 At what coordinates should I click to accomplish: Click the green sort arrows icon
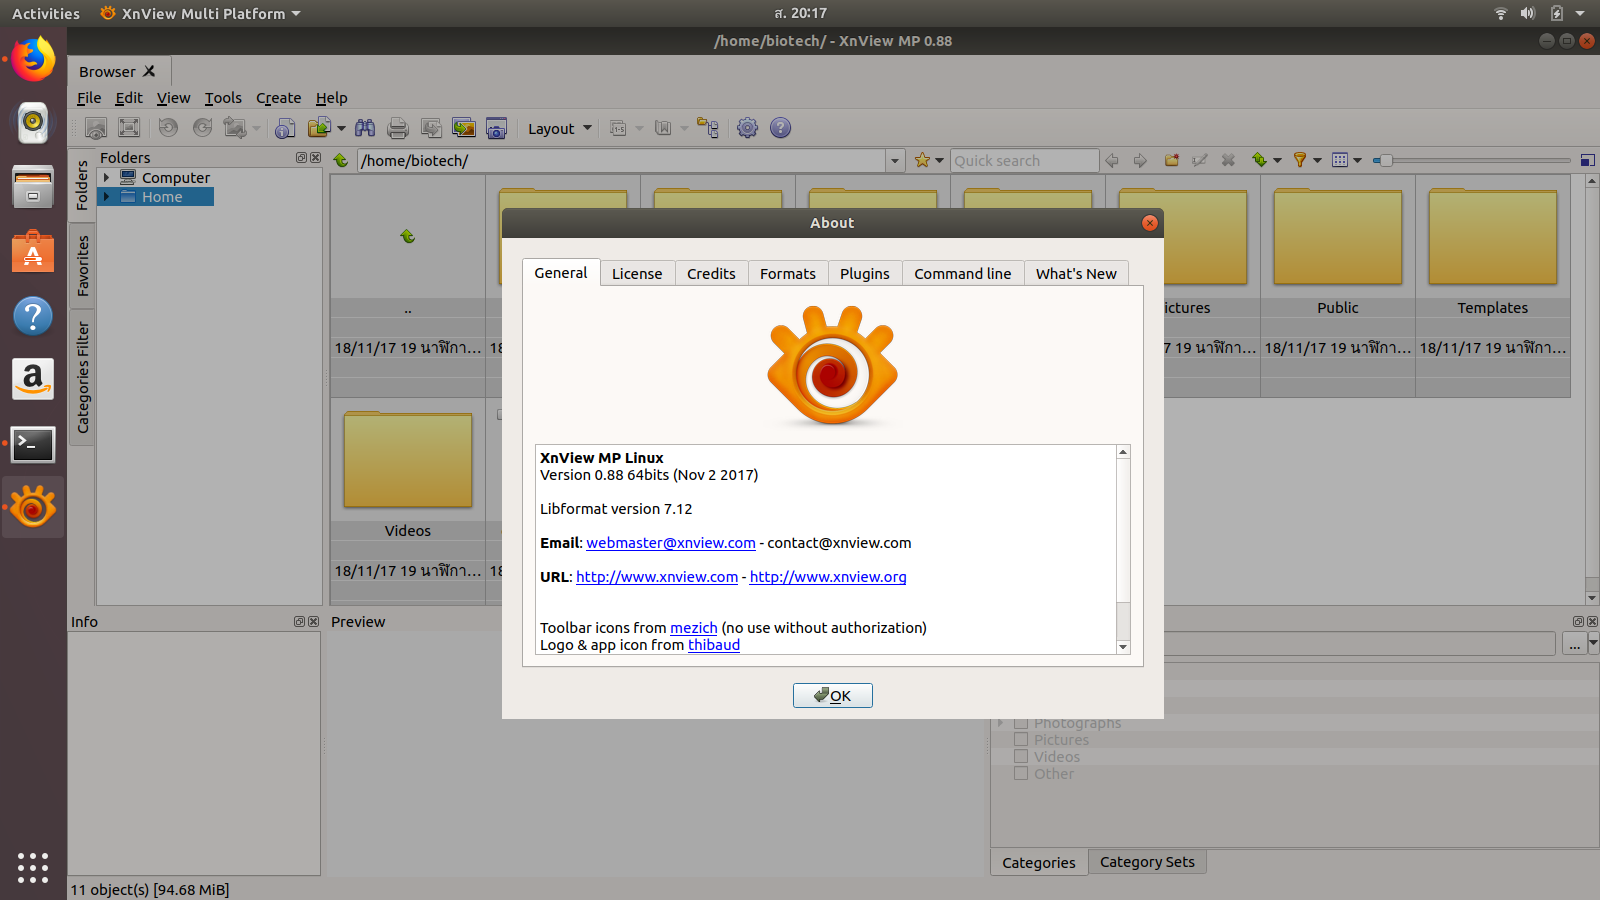click(1259, 160)
